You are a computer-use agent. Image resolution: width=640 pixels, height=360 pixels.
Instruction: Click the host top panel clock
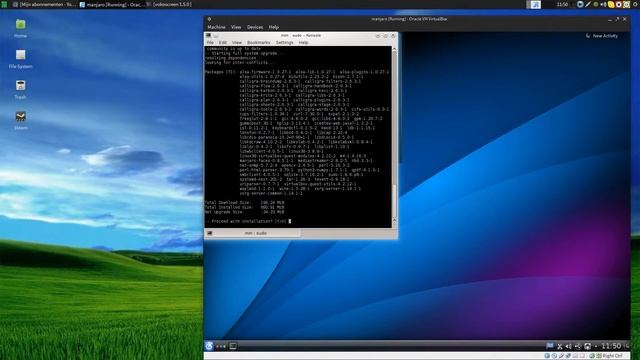[562, 4]
